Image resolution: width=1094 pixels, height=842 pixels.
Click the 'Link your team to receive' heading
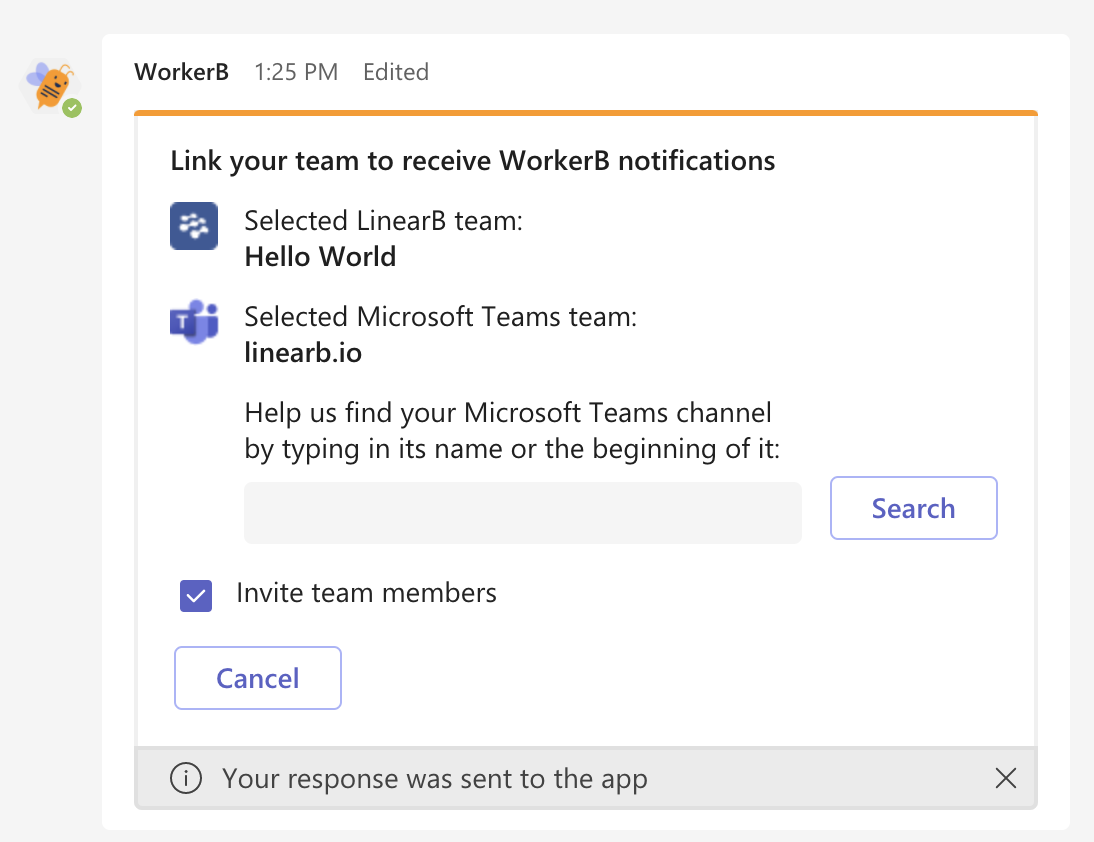tap(473, 160)
